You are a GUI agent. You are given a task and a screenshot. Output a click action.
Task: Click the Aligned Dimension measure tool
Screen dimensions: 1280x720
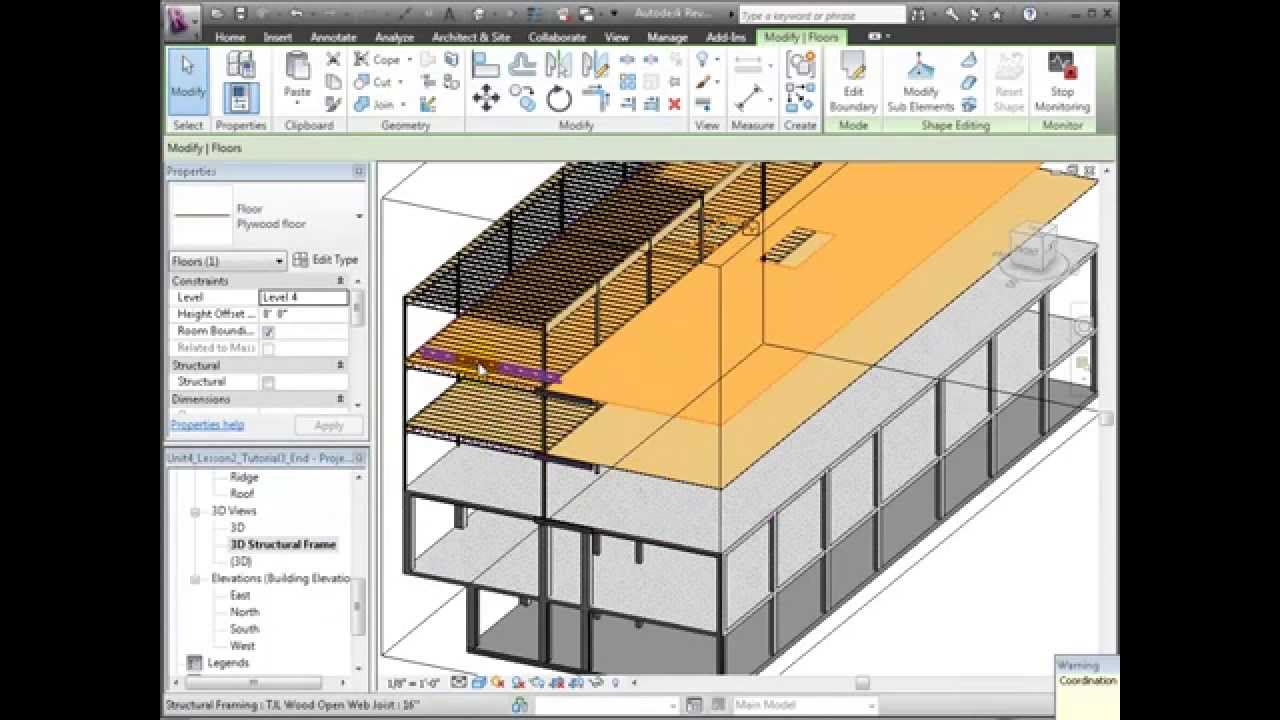coord(749,98)
